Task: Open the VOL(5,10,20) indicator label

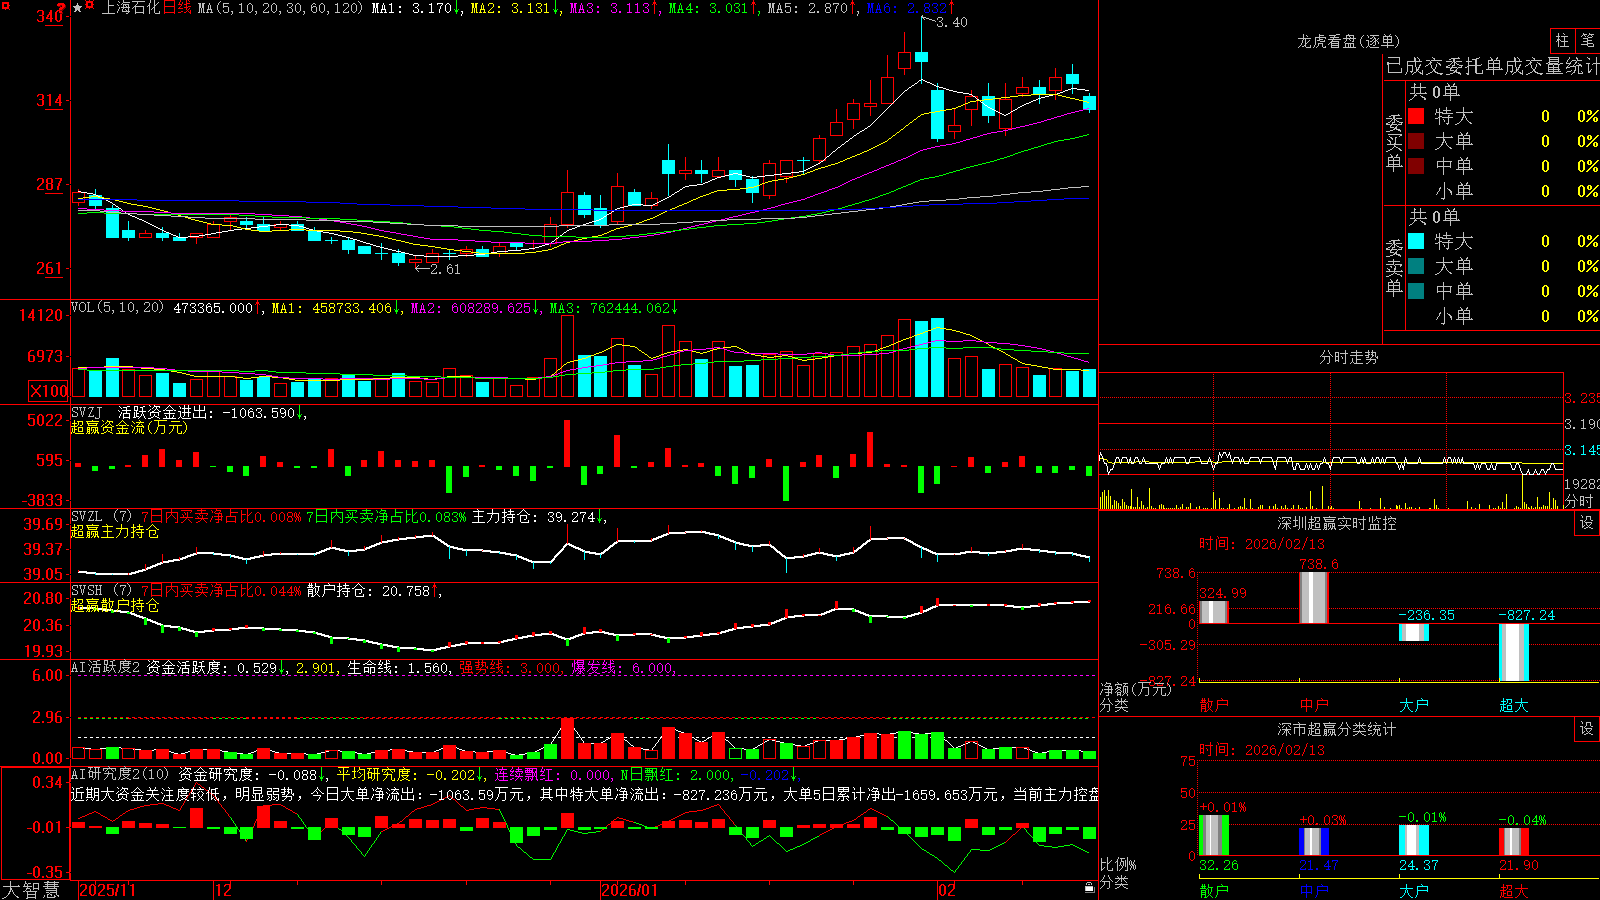Action: click(117, 308)
